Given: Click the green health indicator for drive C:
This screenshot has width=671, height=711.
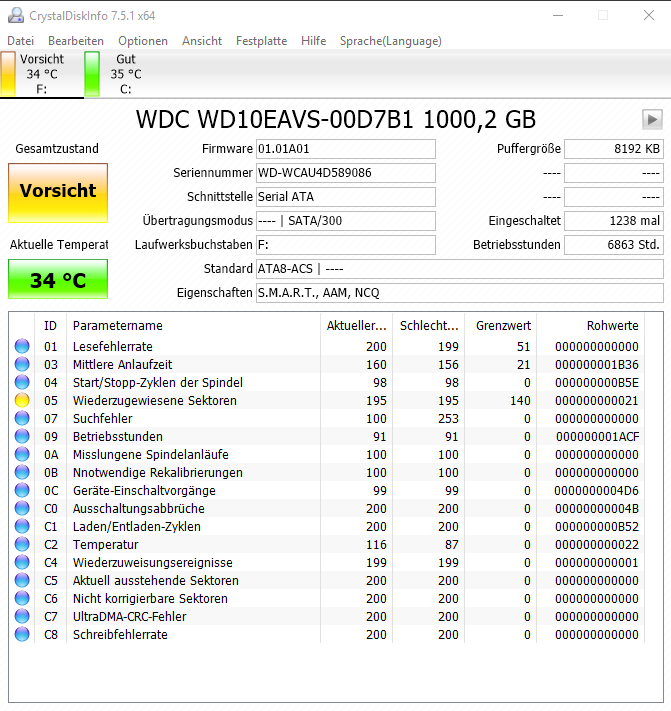Looking at the screenshot, I should 92,73.
